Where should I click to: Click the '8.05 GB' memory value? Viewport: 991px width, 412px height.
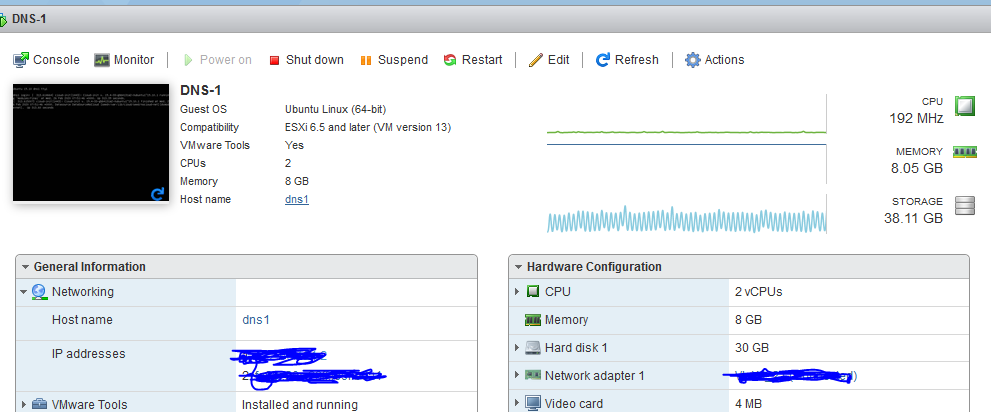[916, 168]
